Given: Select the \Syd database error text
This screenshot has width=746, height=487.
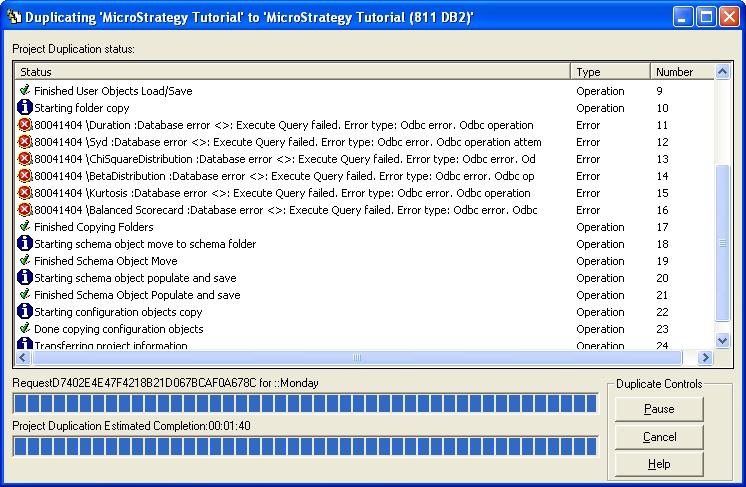Looking at the screenshot, I should [288, 142].
